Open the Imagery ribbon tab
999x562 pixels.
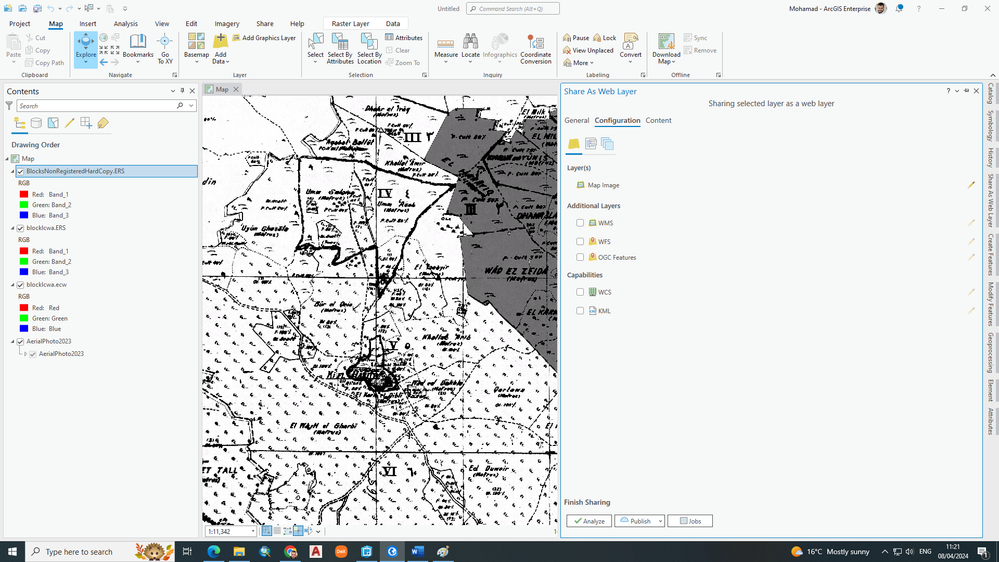(x=227, y=24)
